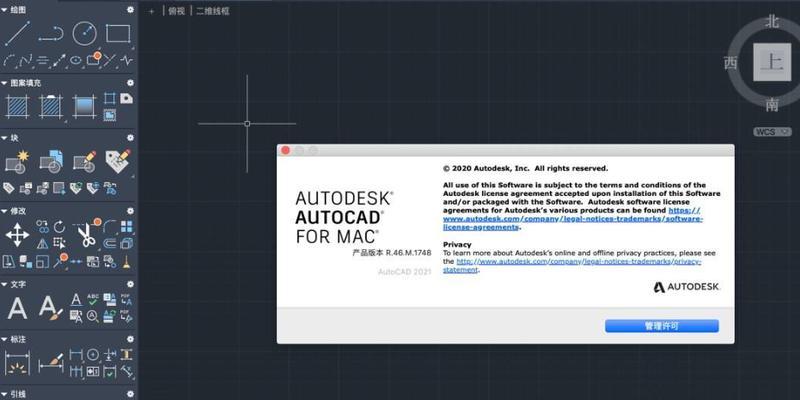Select the large Dimension tool
Screen dimensions: 800x400
(x=17, y=363)
